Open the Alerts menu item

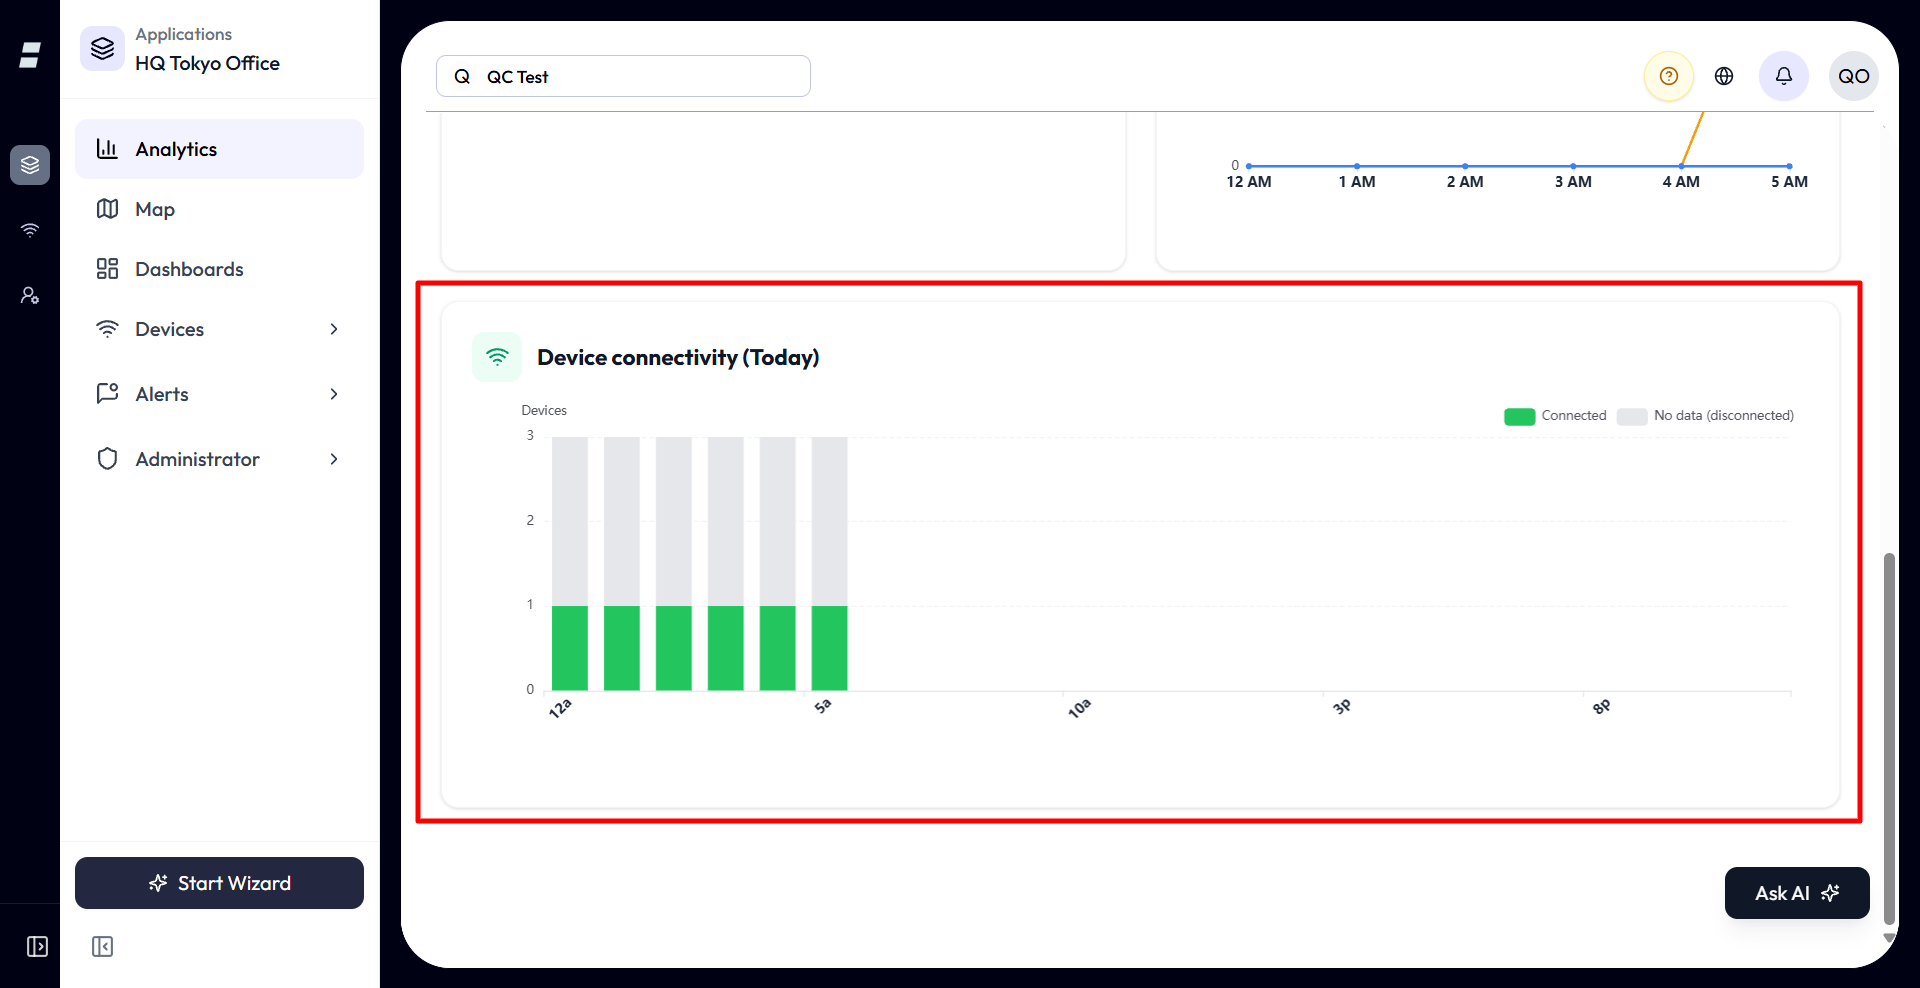pos(219,394)
